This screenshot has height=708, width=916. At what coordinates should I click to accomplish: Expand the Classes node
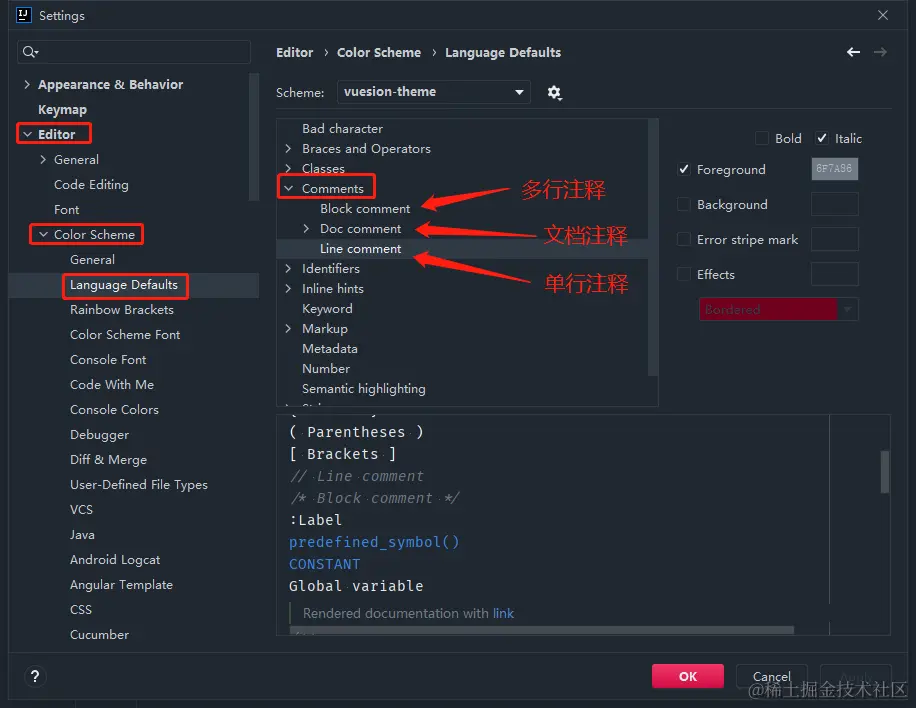click(x=288, y=168)
